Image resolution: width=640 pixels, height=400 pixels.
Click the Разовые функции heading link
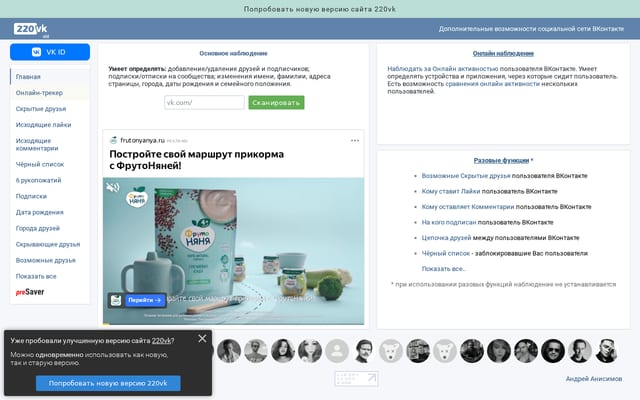[x=501, y=160]
